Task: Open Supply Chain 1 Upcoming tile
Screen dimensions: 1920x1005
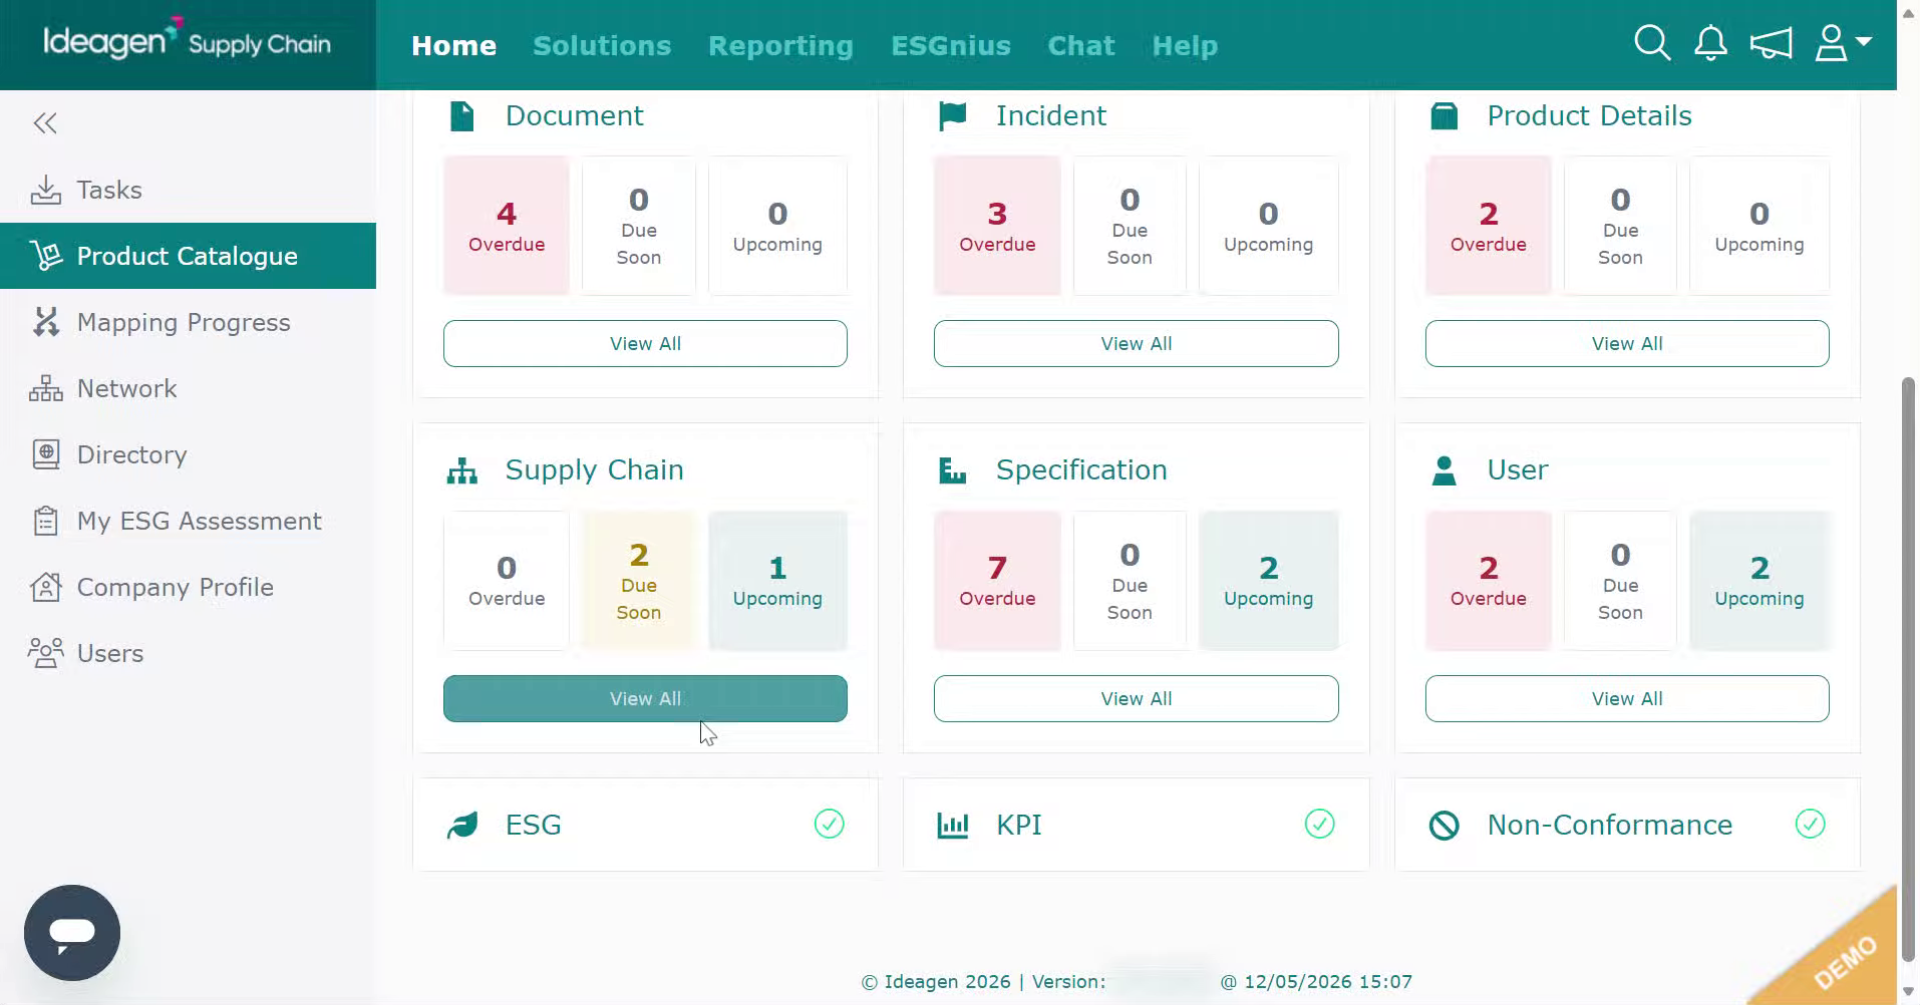Action: click(x=778, y=581)
